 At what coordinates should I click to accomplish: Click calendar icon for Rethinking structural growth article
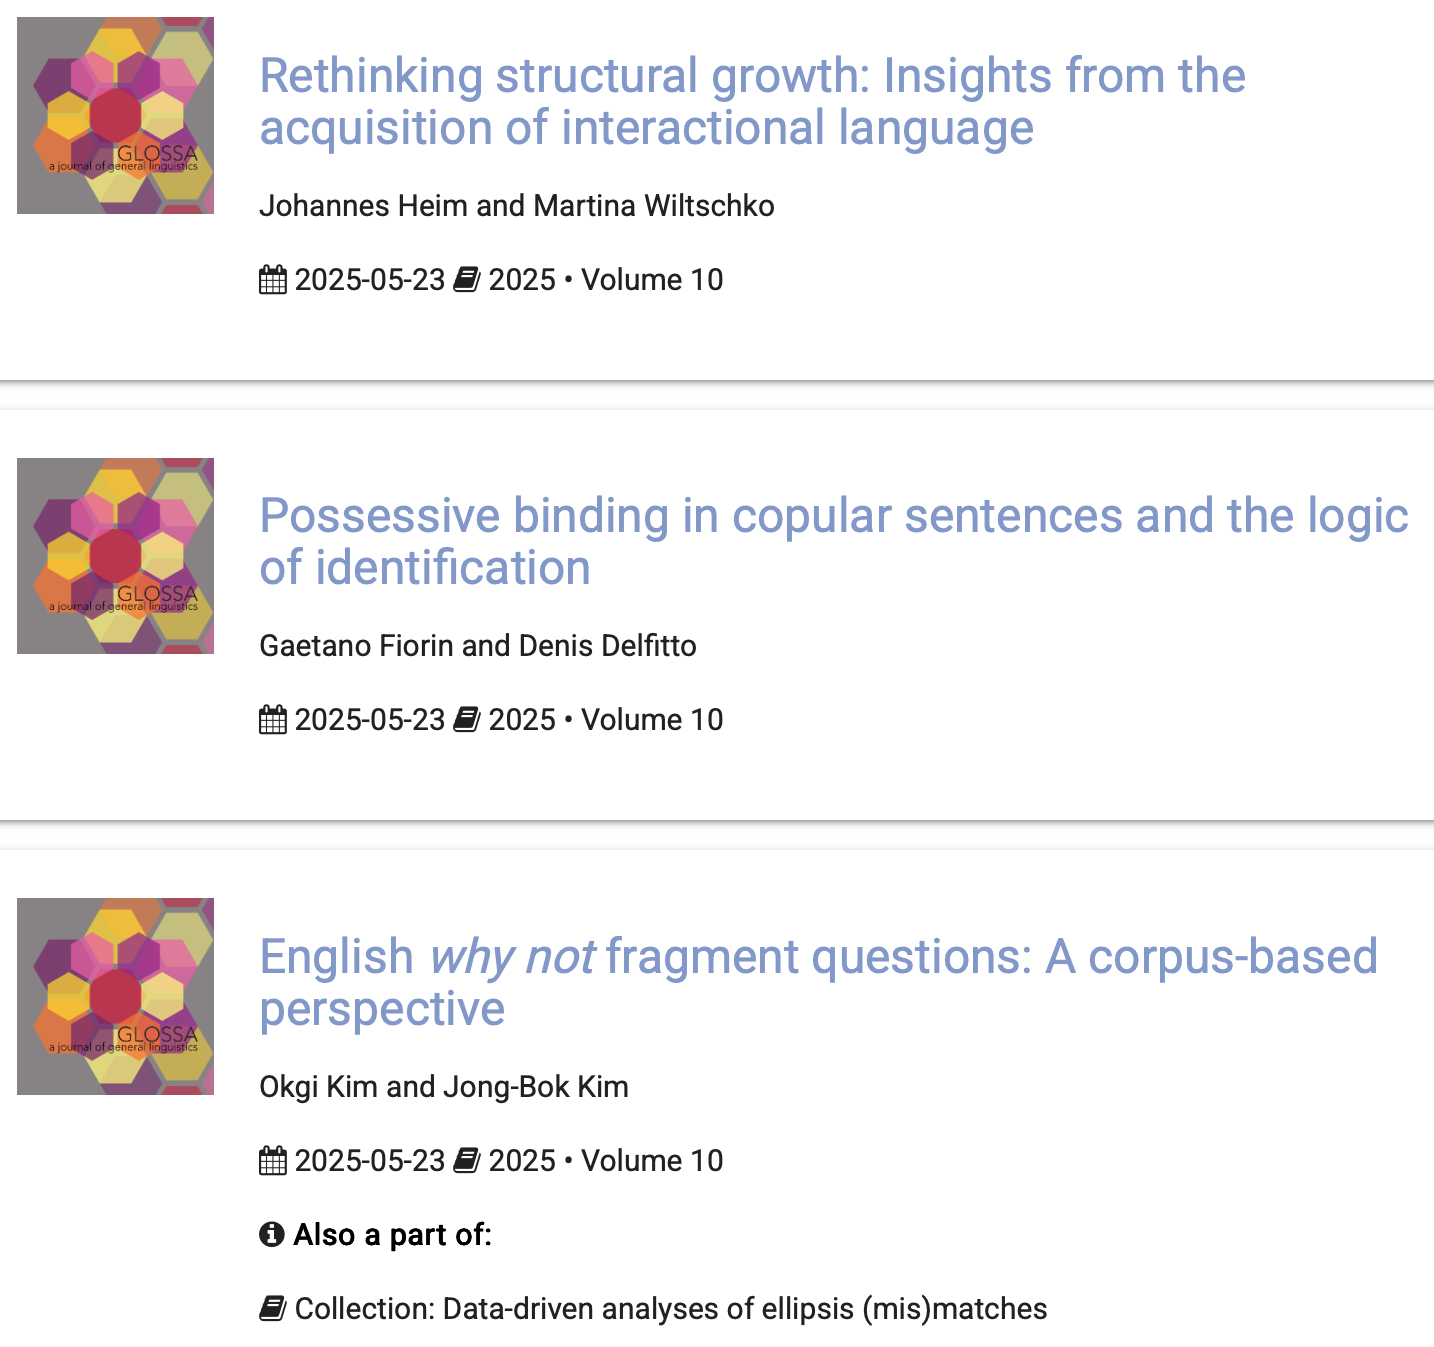[x=272, y=280]
